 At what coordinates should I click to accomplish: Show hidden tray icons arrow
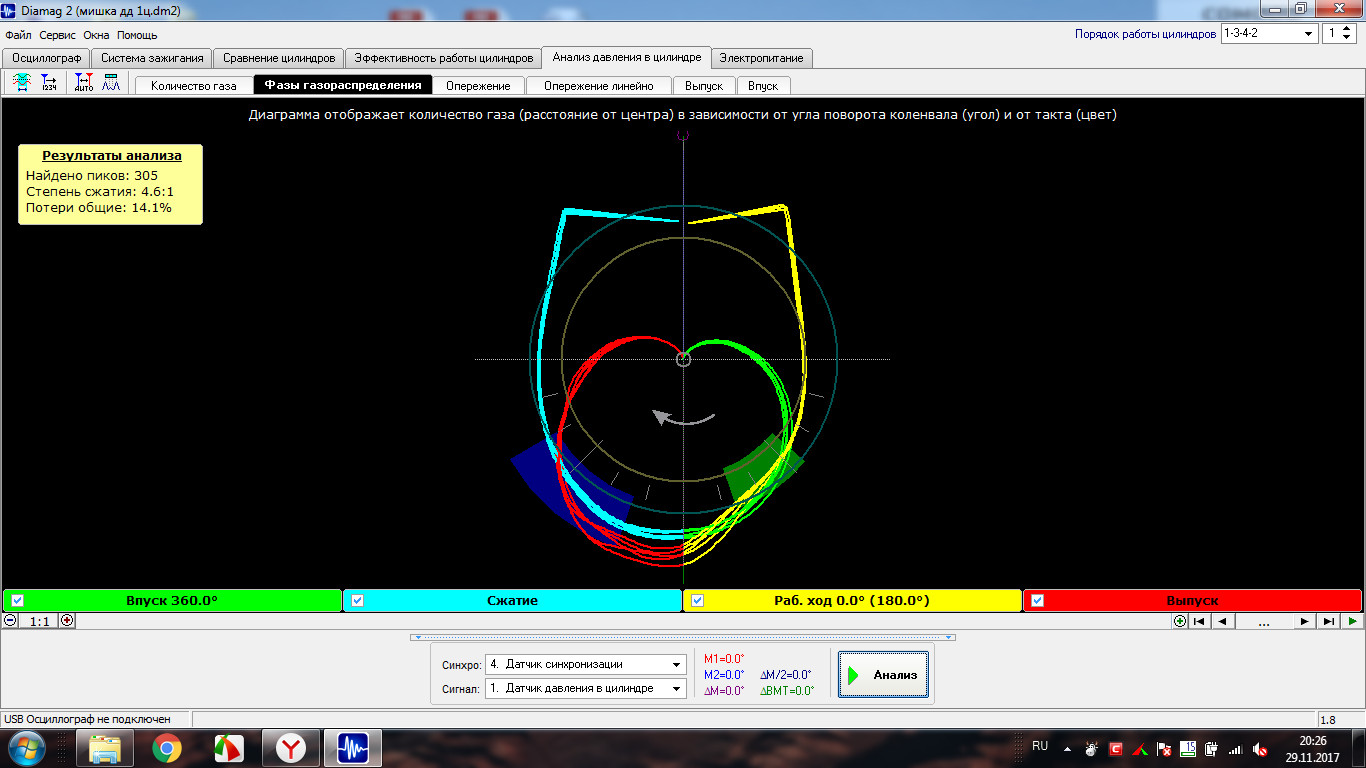click(x=1066, y=748)
